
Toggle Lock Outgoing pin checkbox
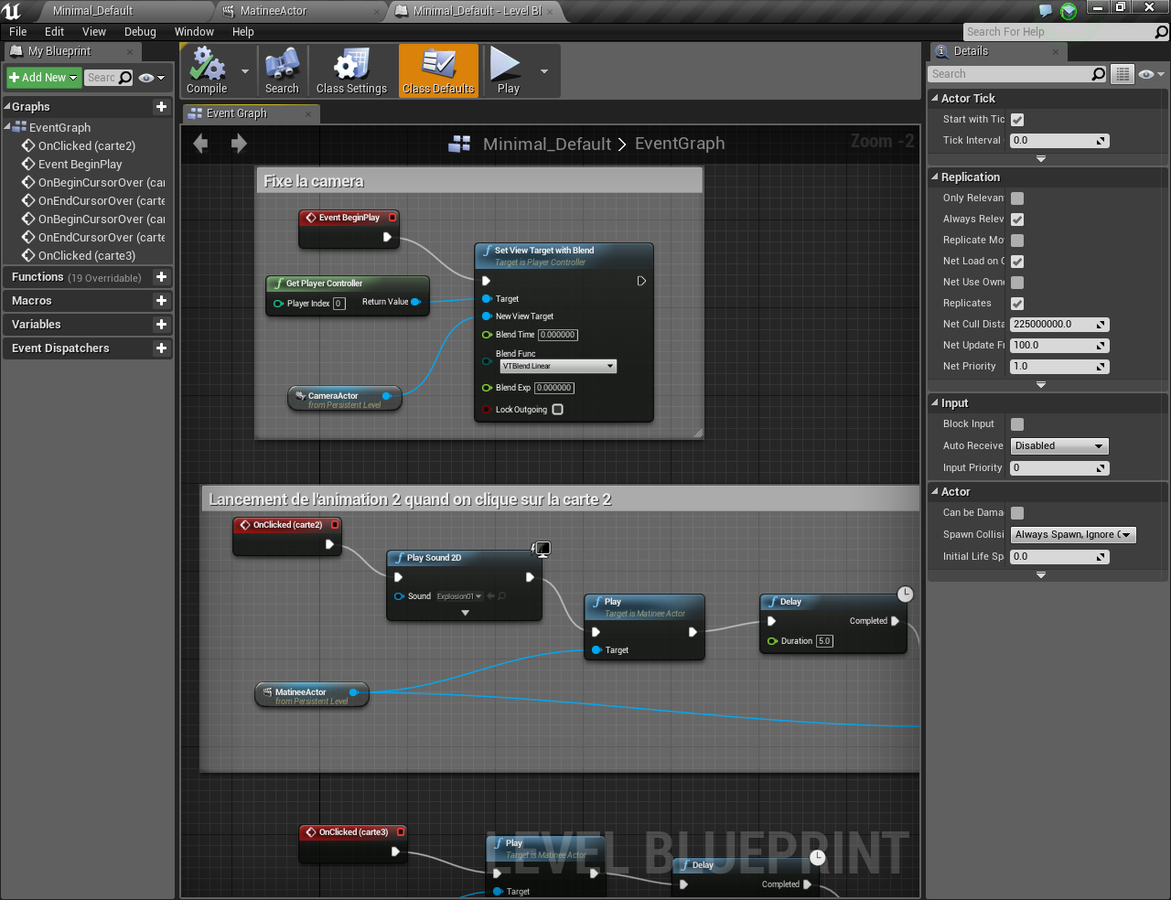557,409
